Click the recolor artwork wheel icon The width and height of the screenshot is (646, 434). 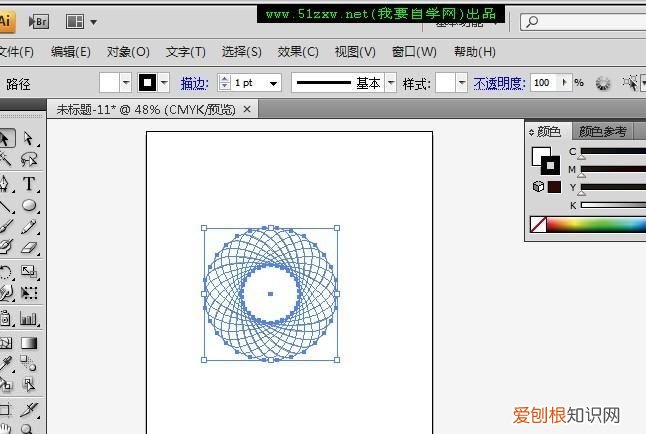603,83
